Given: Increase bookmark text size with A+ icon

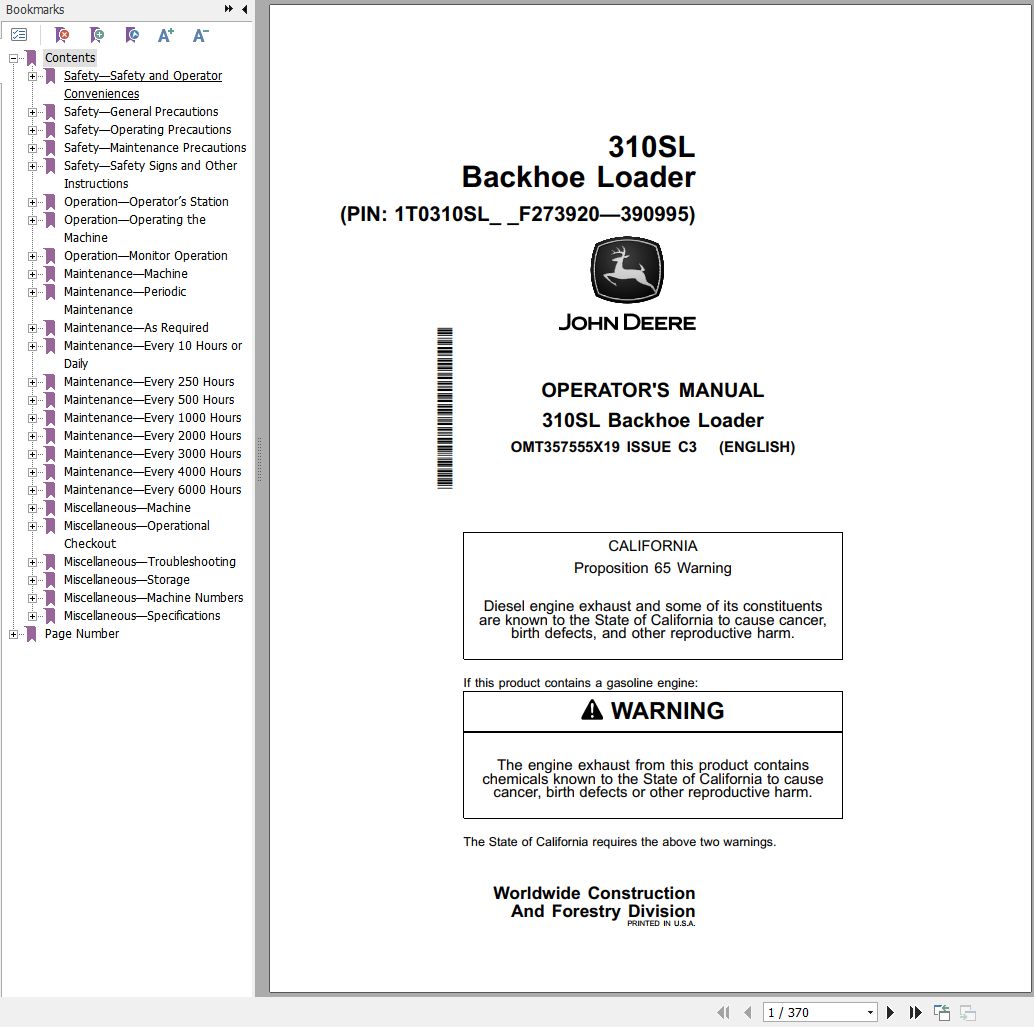Looking at the screenshot, I should pos(165,34).
